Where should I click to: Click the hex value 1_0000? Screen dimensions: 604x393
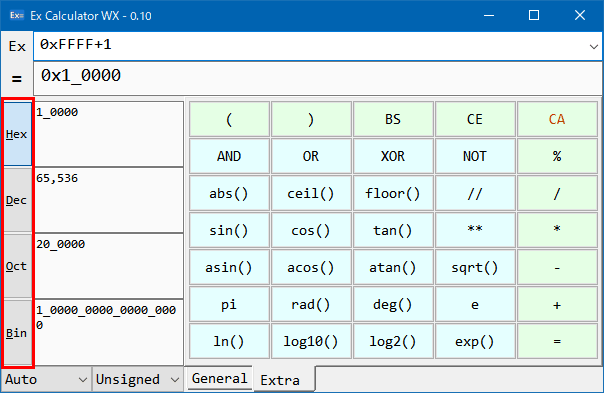coord(57,112)
